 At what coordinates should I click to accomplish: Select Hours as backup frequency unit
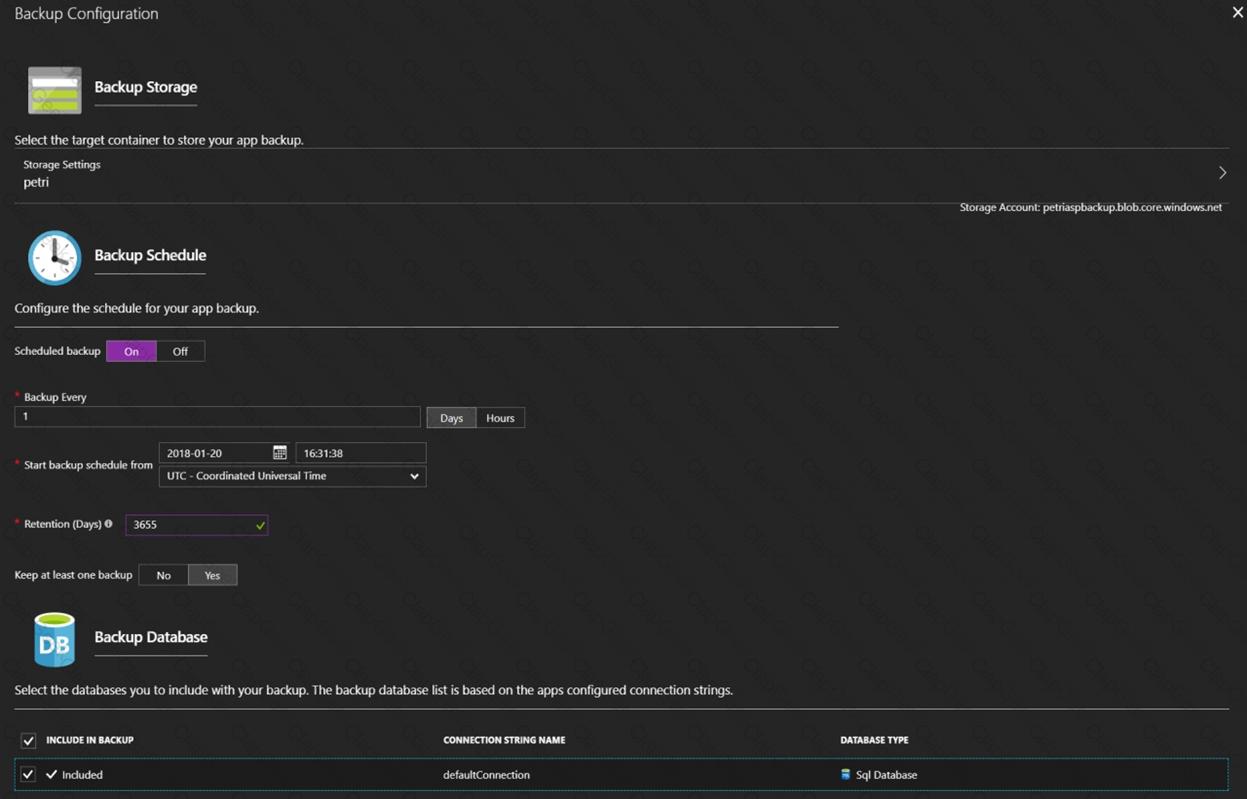[x=500, y=418]
